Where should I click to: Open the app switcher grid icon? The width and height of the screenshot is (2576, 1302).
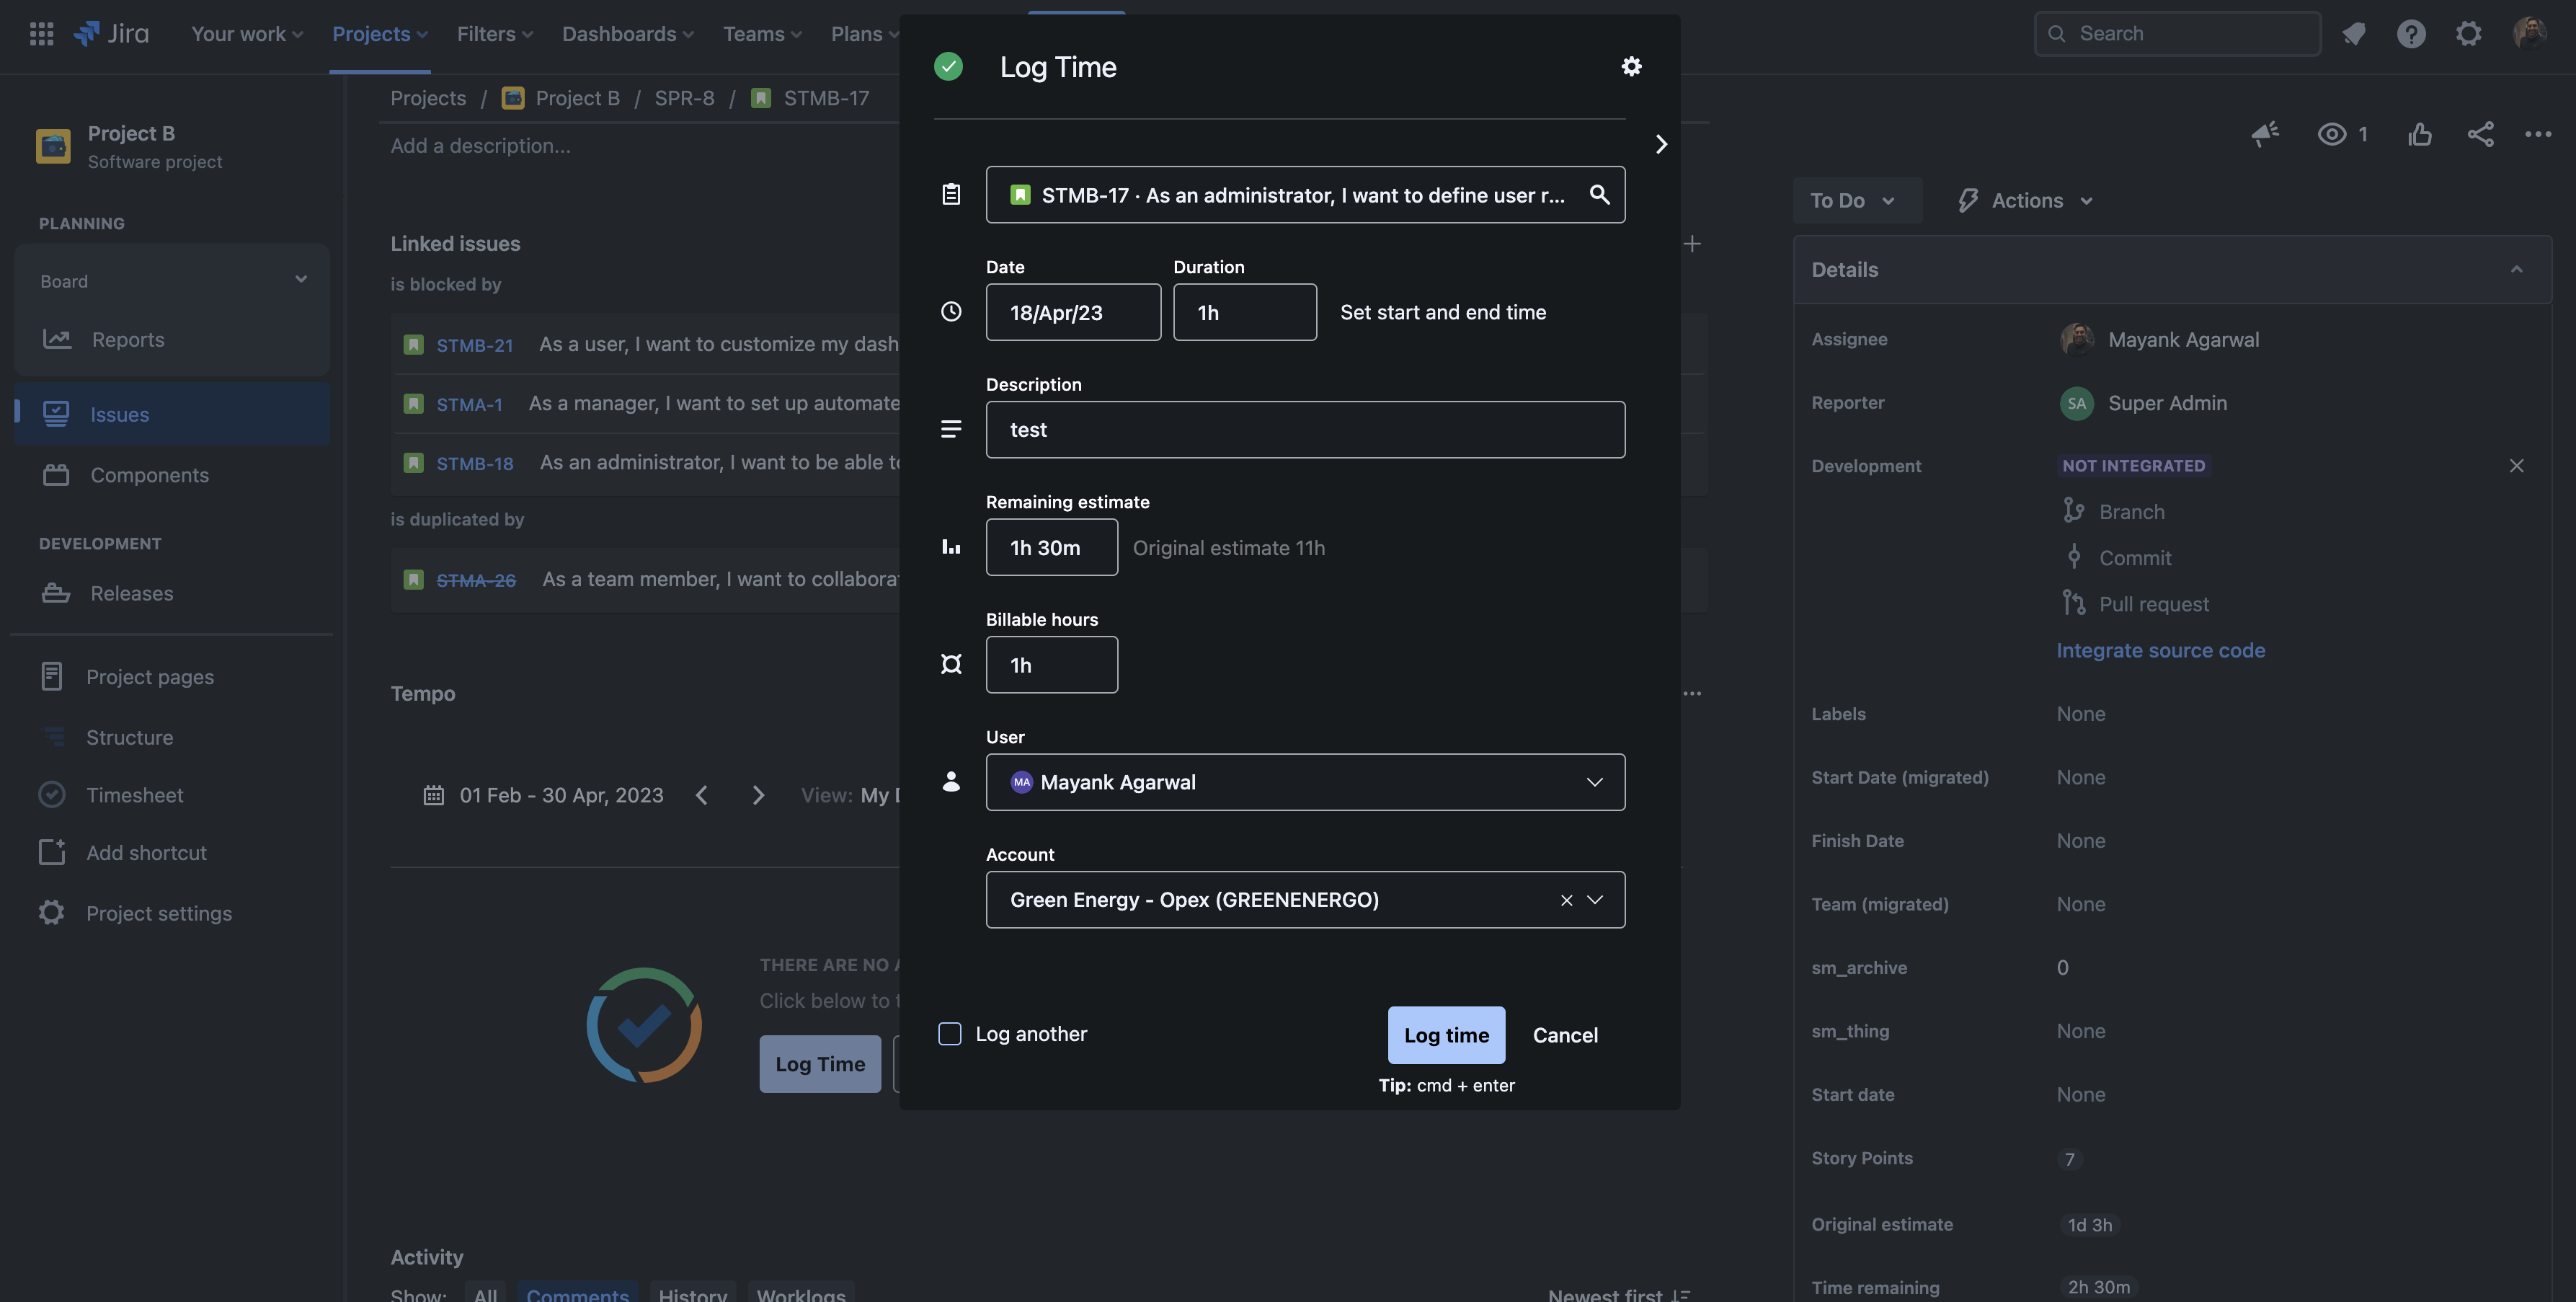coord(41,34)
